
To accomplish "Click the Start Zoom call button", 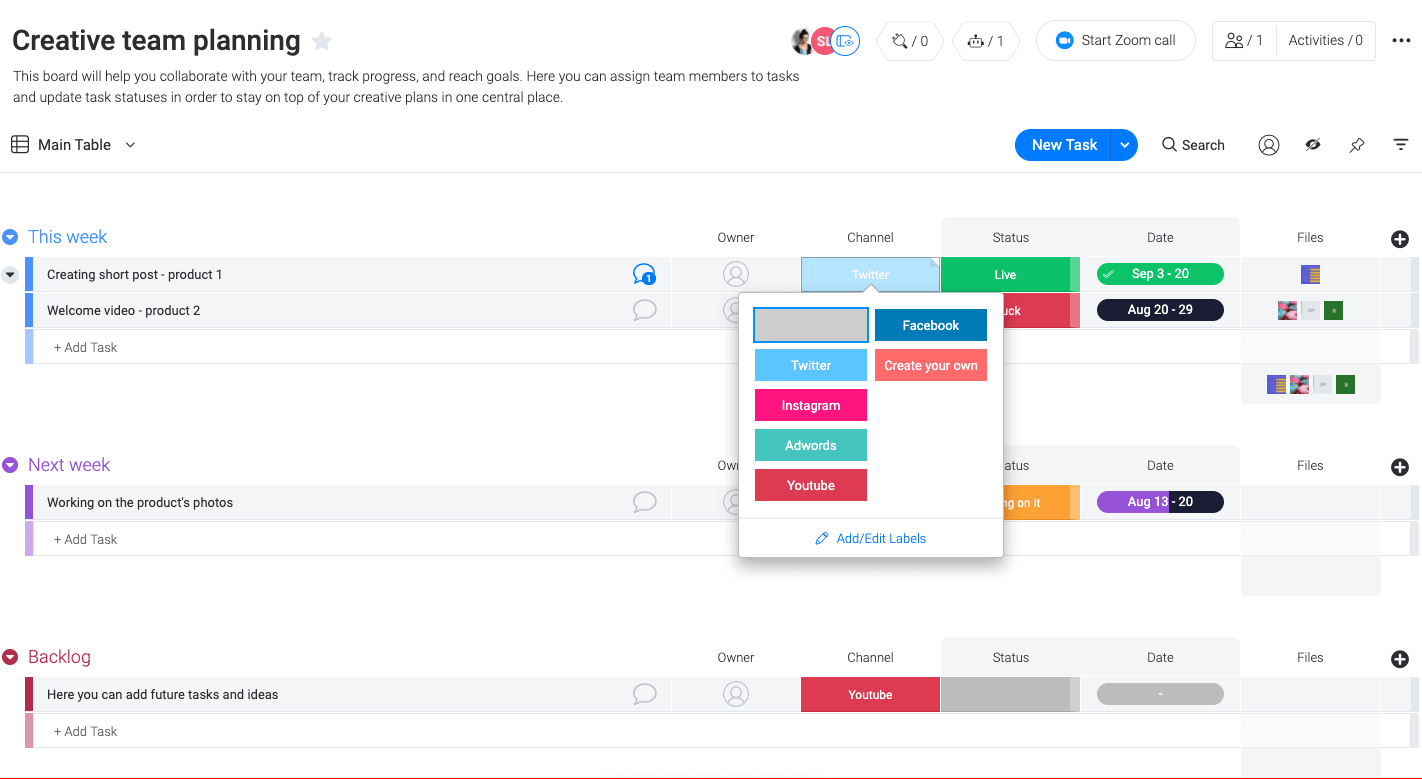I will 1115,40.
